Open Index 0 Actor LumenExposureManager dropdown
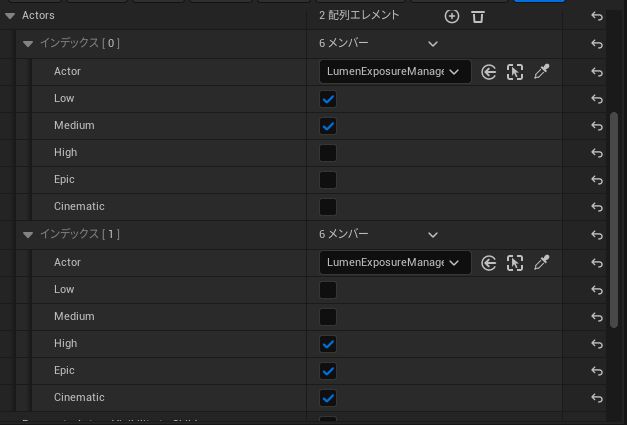The height and width of the screenshot is (425, 627). pos(394,72)
